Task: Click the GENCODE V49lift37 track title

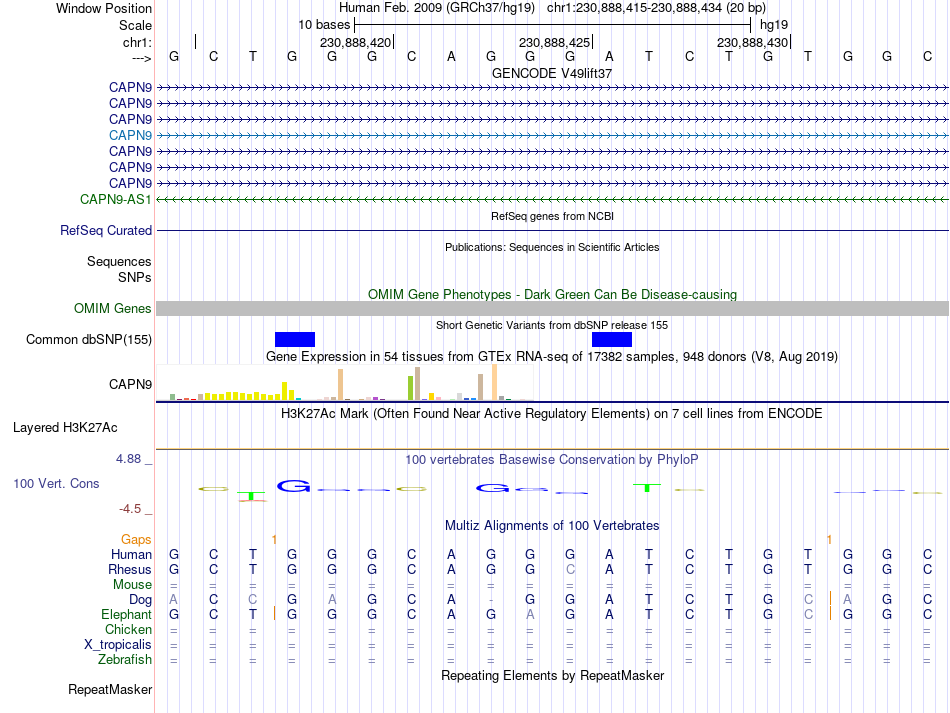Action: click(552, 73)
